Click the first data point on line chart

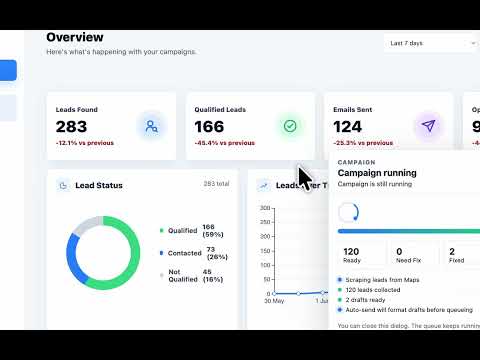274,294
